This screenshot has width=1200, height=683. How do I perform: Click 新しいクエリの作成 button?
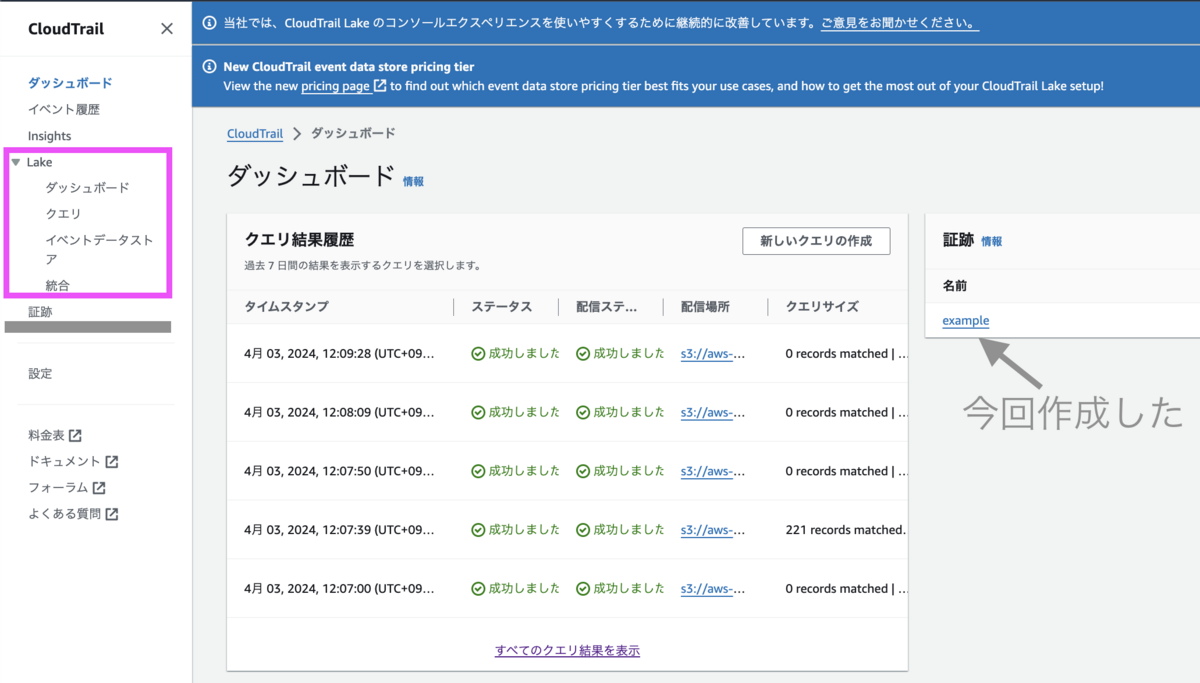(816, 241)
